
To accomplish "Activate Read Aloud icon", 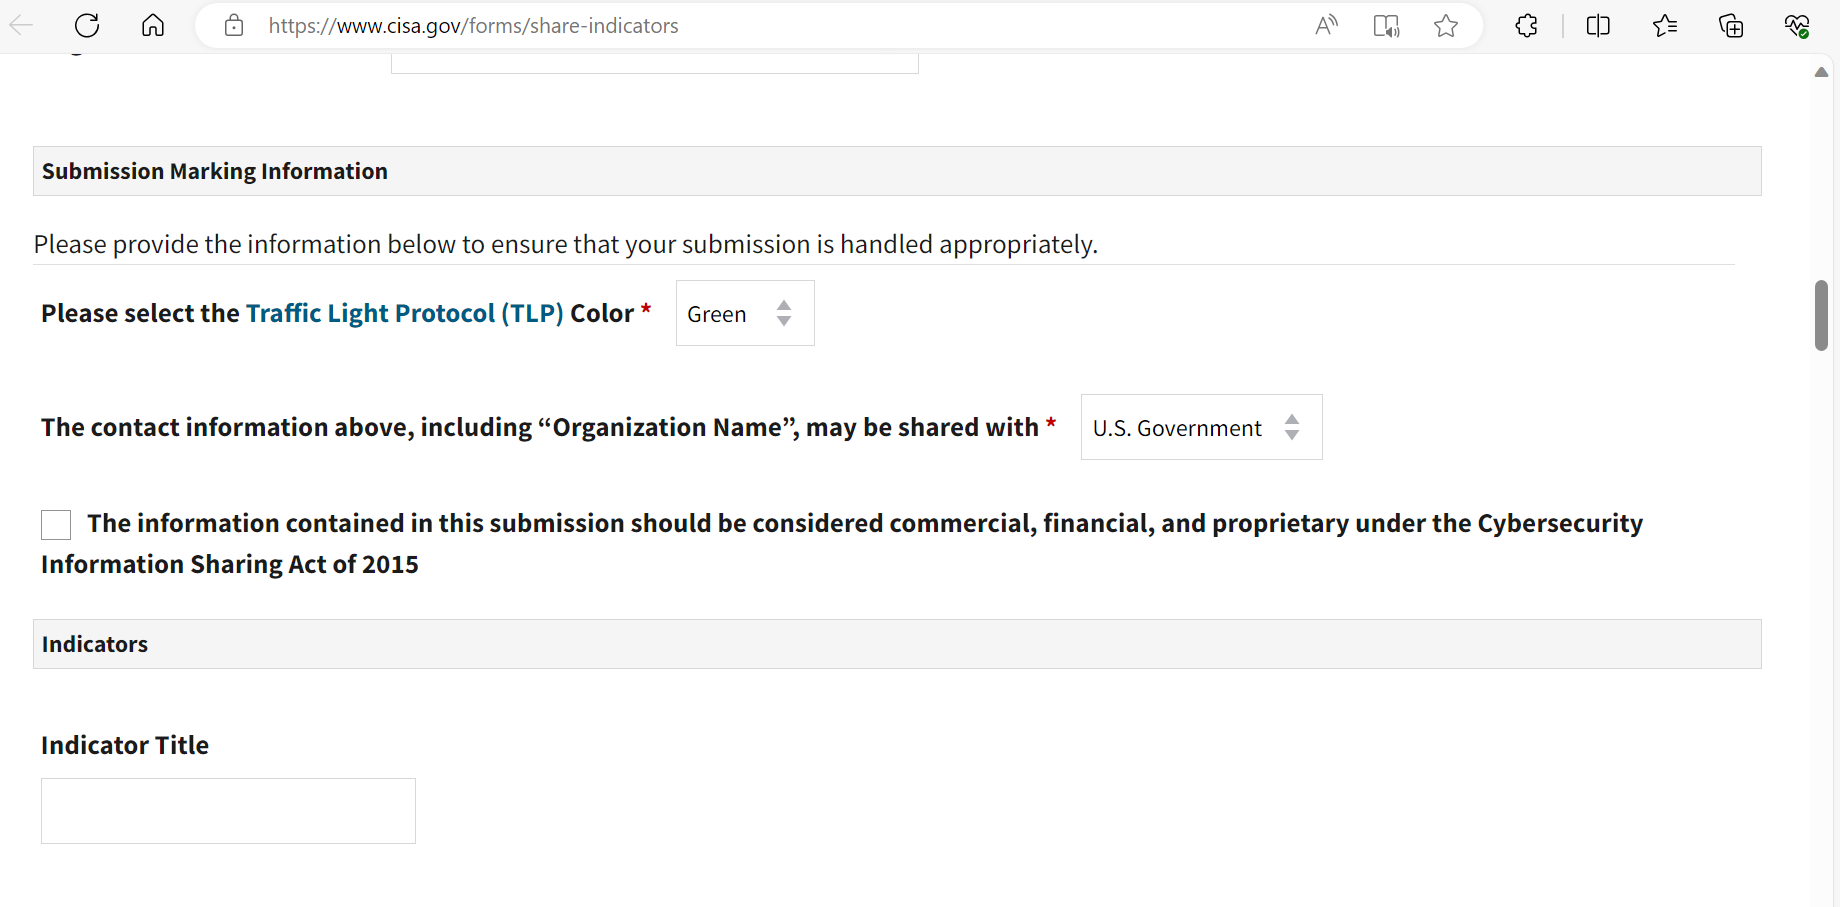I will pyautogui.click(x=1326, y=26).
